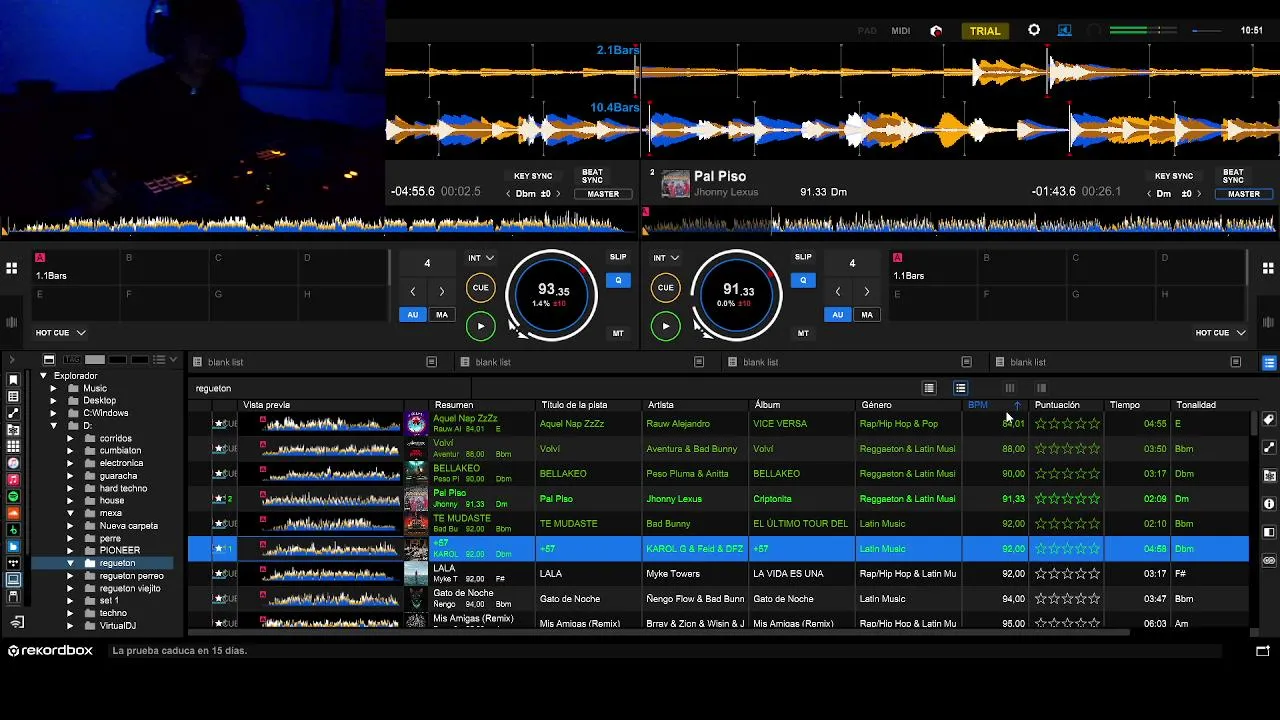Click KEY SYNC on the right deck
Image resolution: width=1280 pixels, height=720 pixels.
click(1174, 176)
